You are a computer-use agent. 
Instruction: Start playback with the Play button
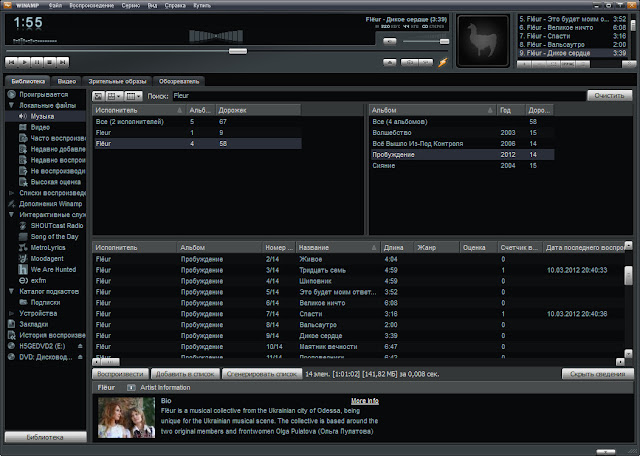(24, 62)
